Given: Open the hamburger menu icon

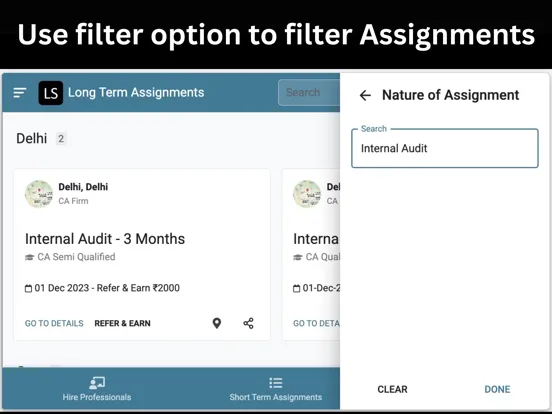Looking at the screenshot, I should click(20, 93).
